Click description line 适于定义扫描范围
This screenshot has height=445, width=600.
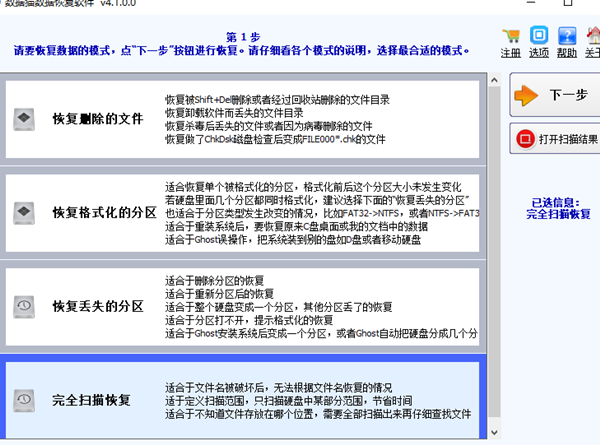289,401
